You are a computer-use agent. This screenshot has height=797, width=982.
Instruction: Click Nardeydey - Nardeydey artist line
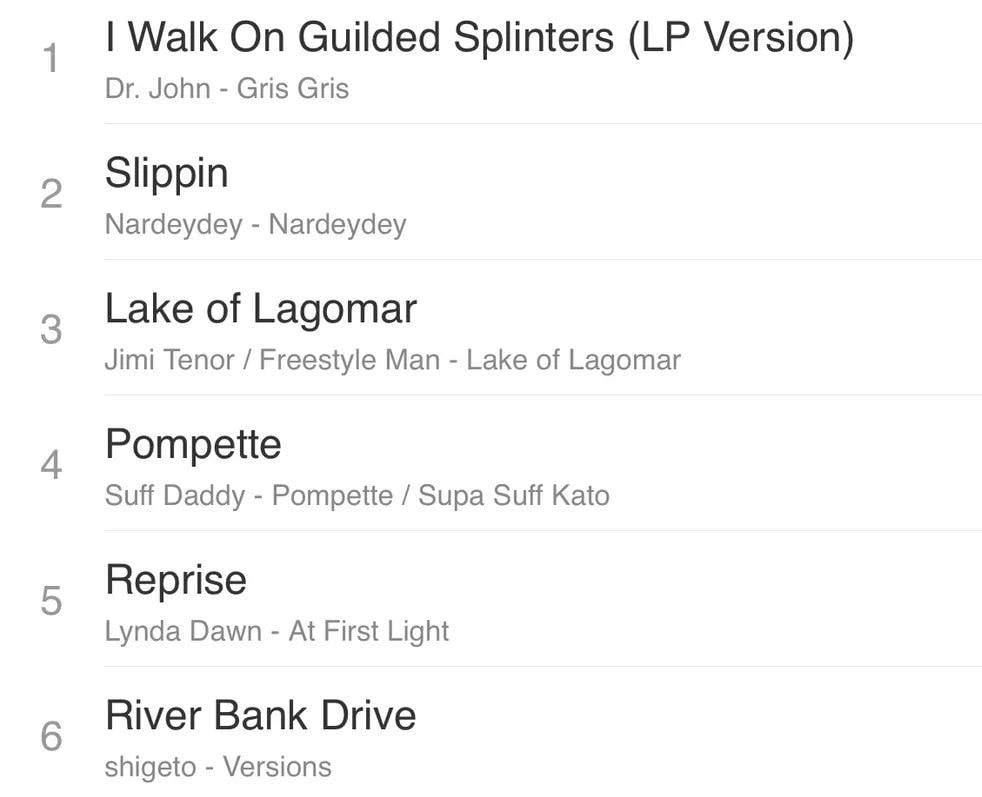[256, 224]
